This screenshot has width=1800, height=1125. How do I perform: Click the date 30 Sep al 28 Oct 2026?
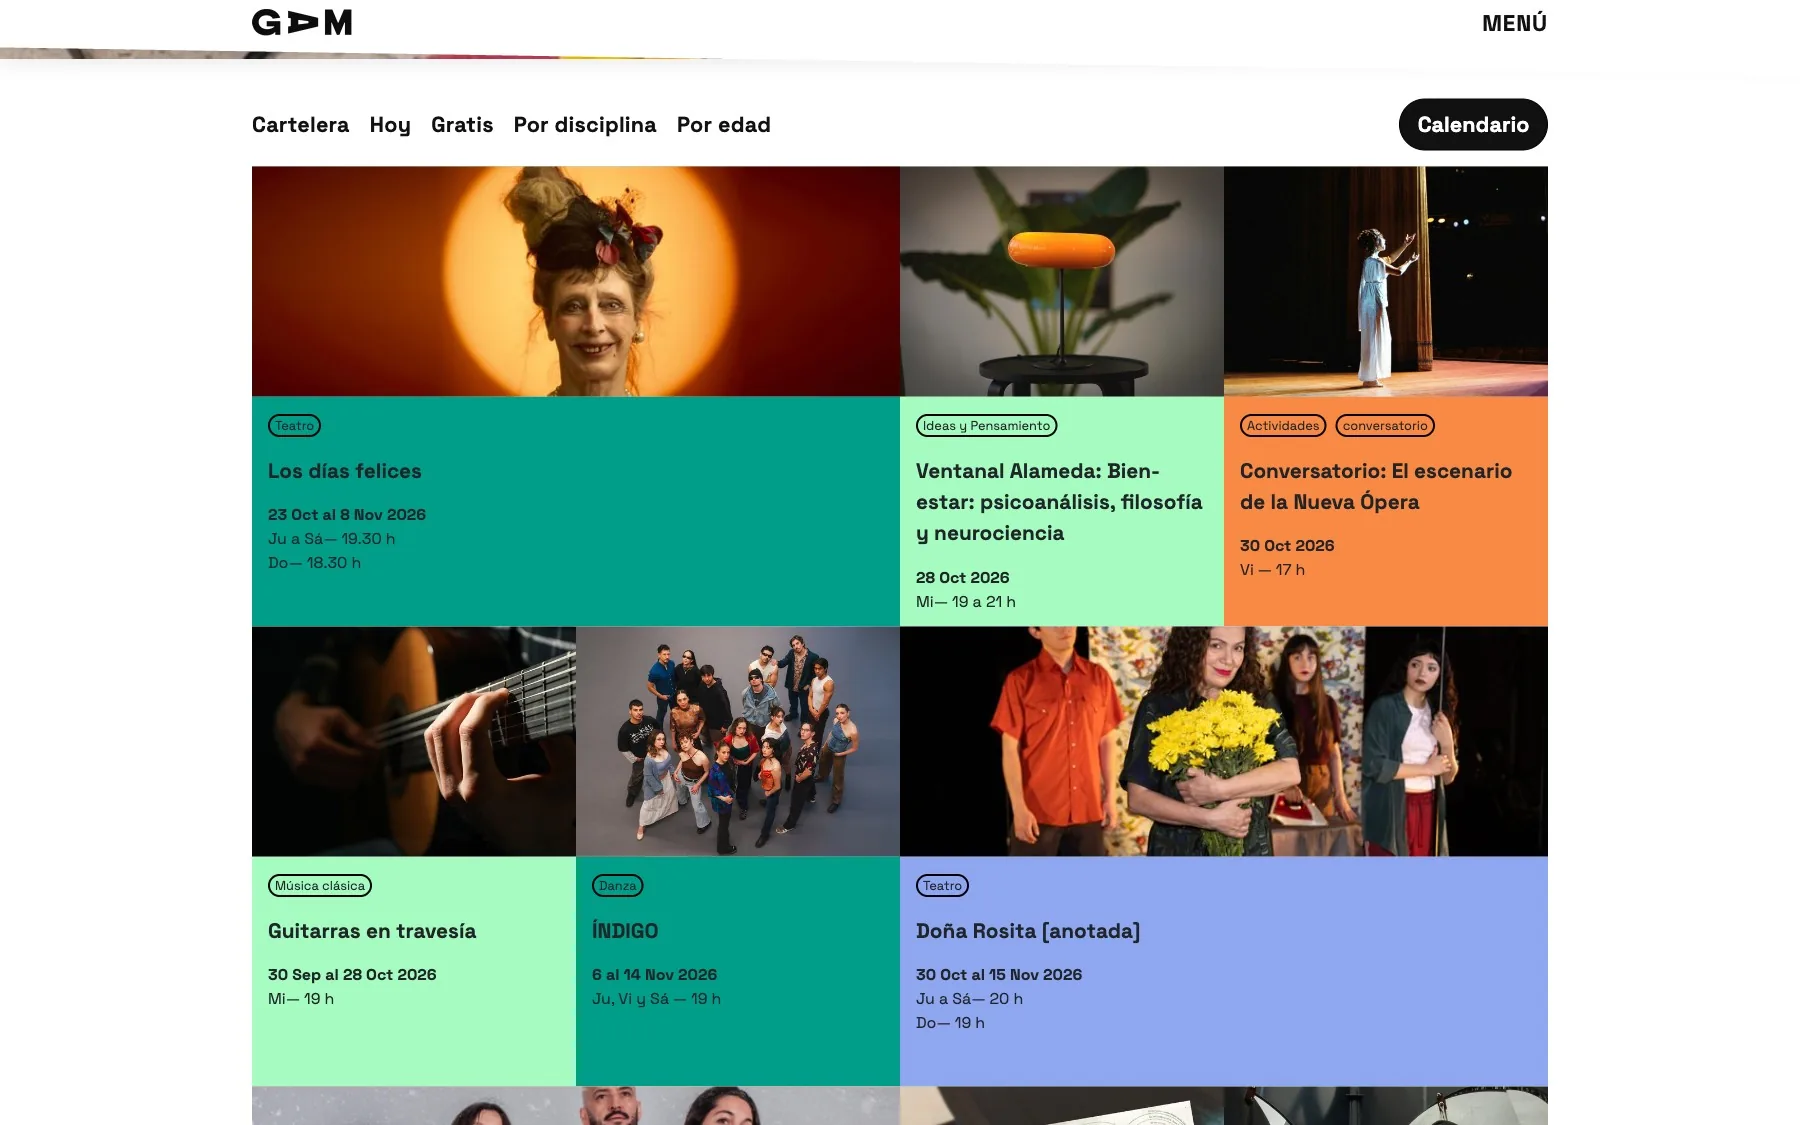352,975
